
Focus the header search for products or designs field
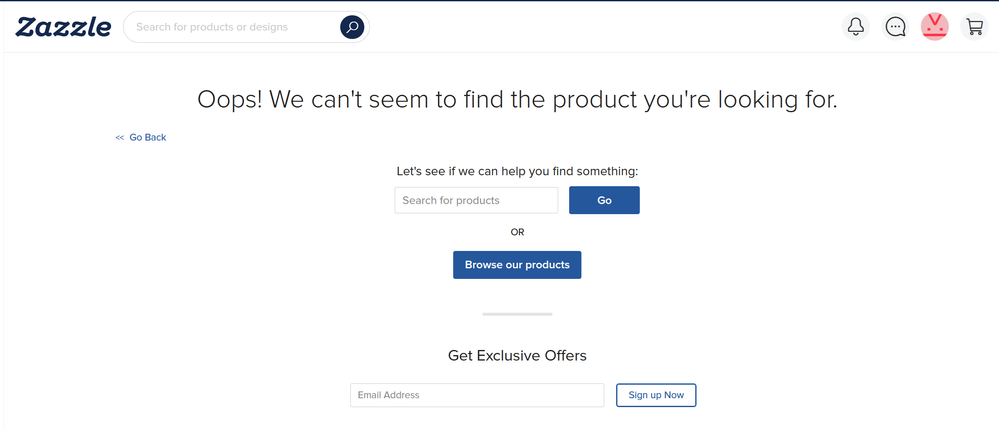(x=236, y=27)
